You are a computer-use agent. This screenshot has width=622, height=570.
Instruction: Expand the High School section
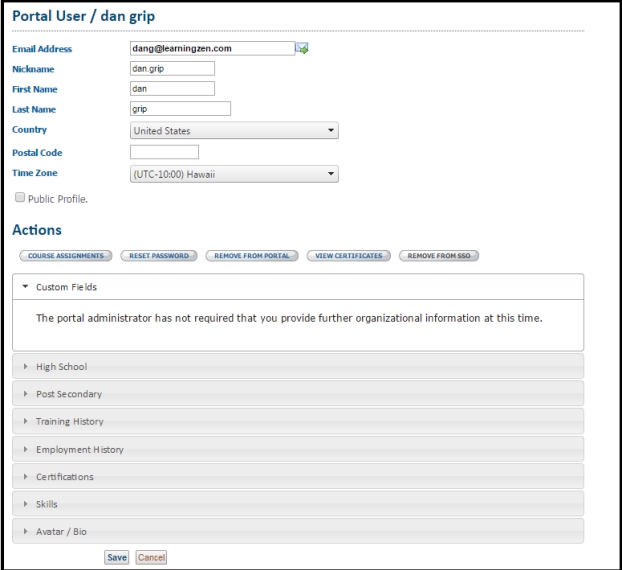click(298, 367)
